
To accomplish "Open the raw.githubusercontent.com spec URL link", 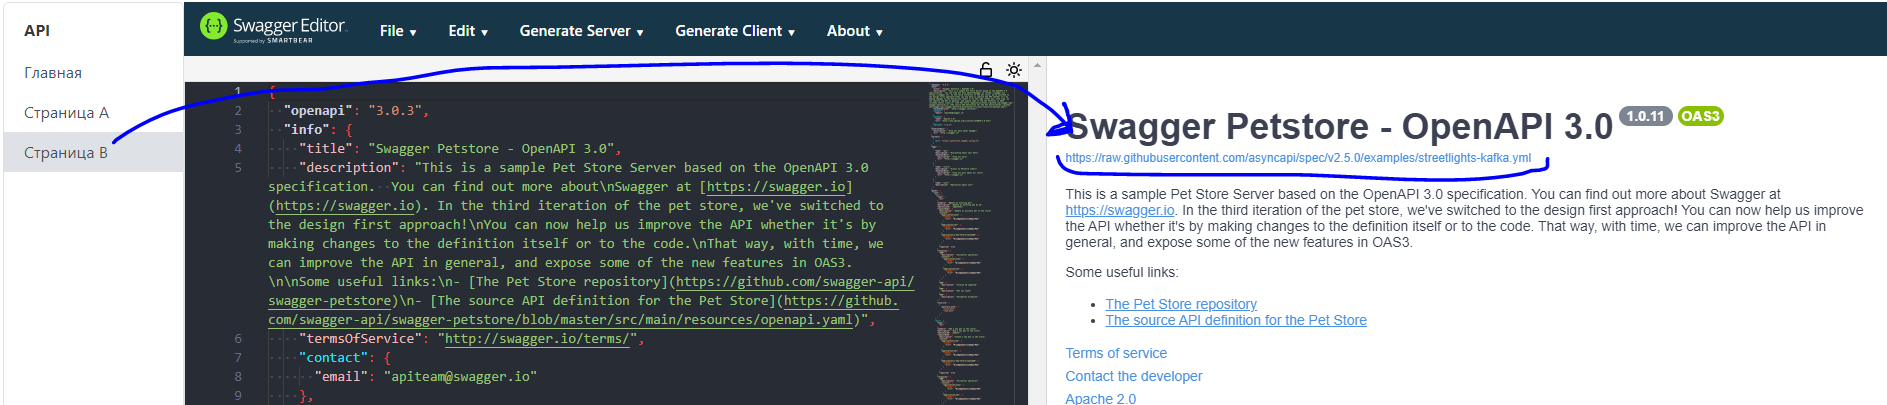I will click(1298, 158).
